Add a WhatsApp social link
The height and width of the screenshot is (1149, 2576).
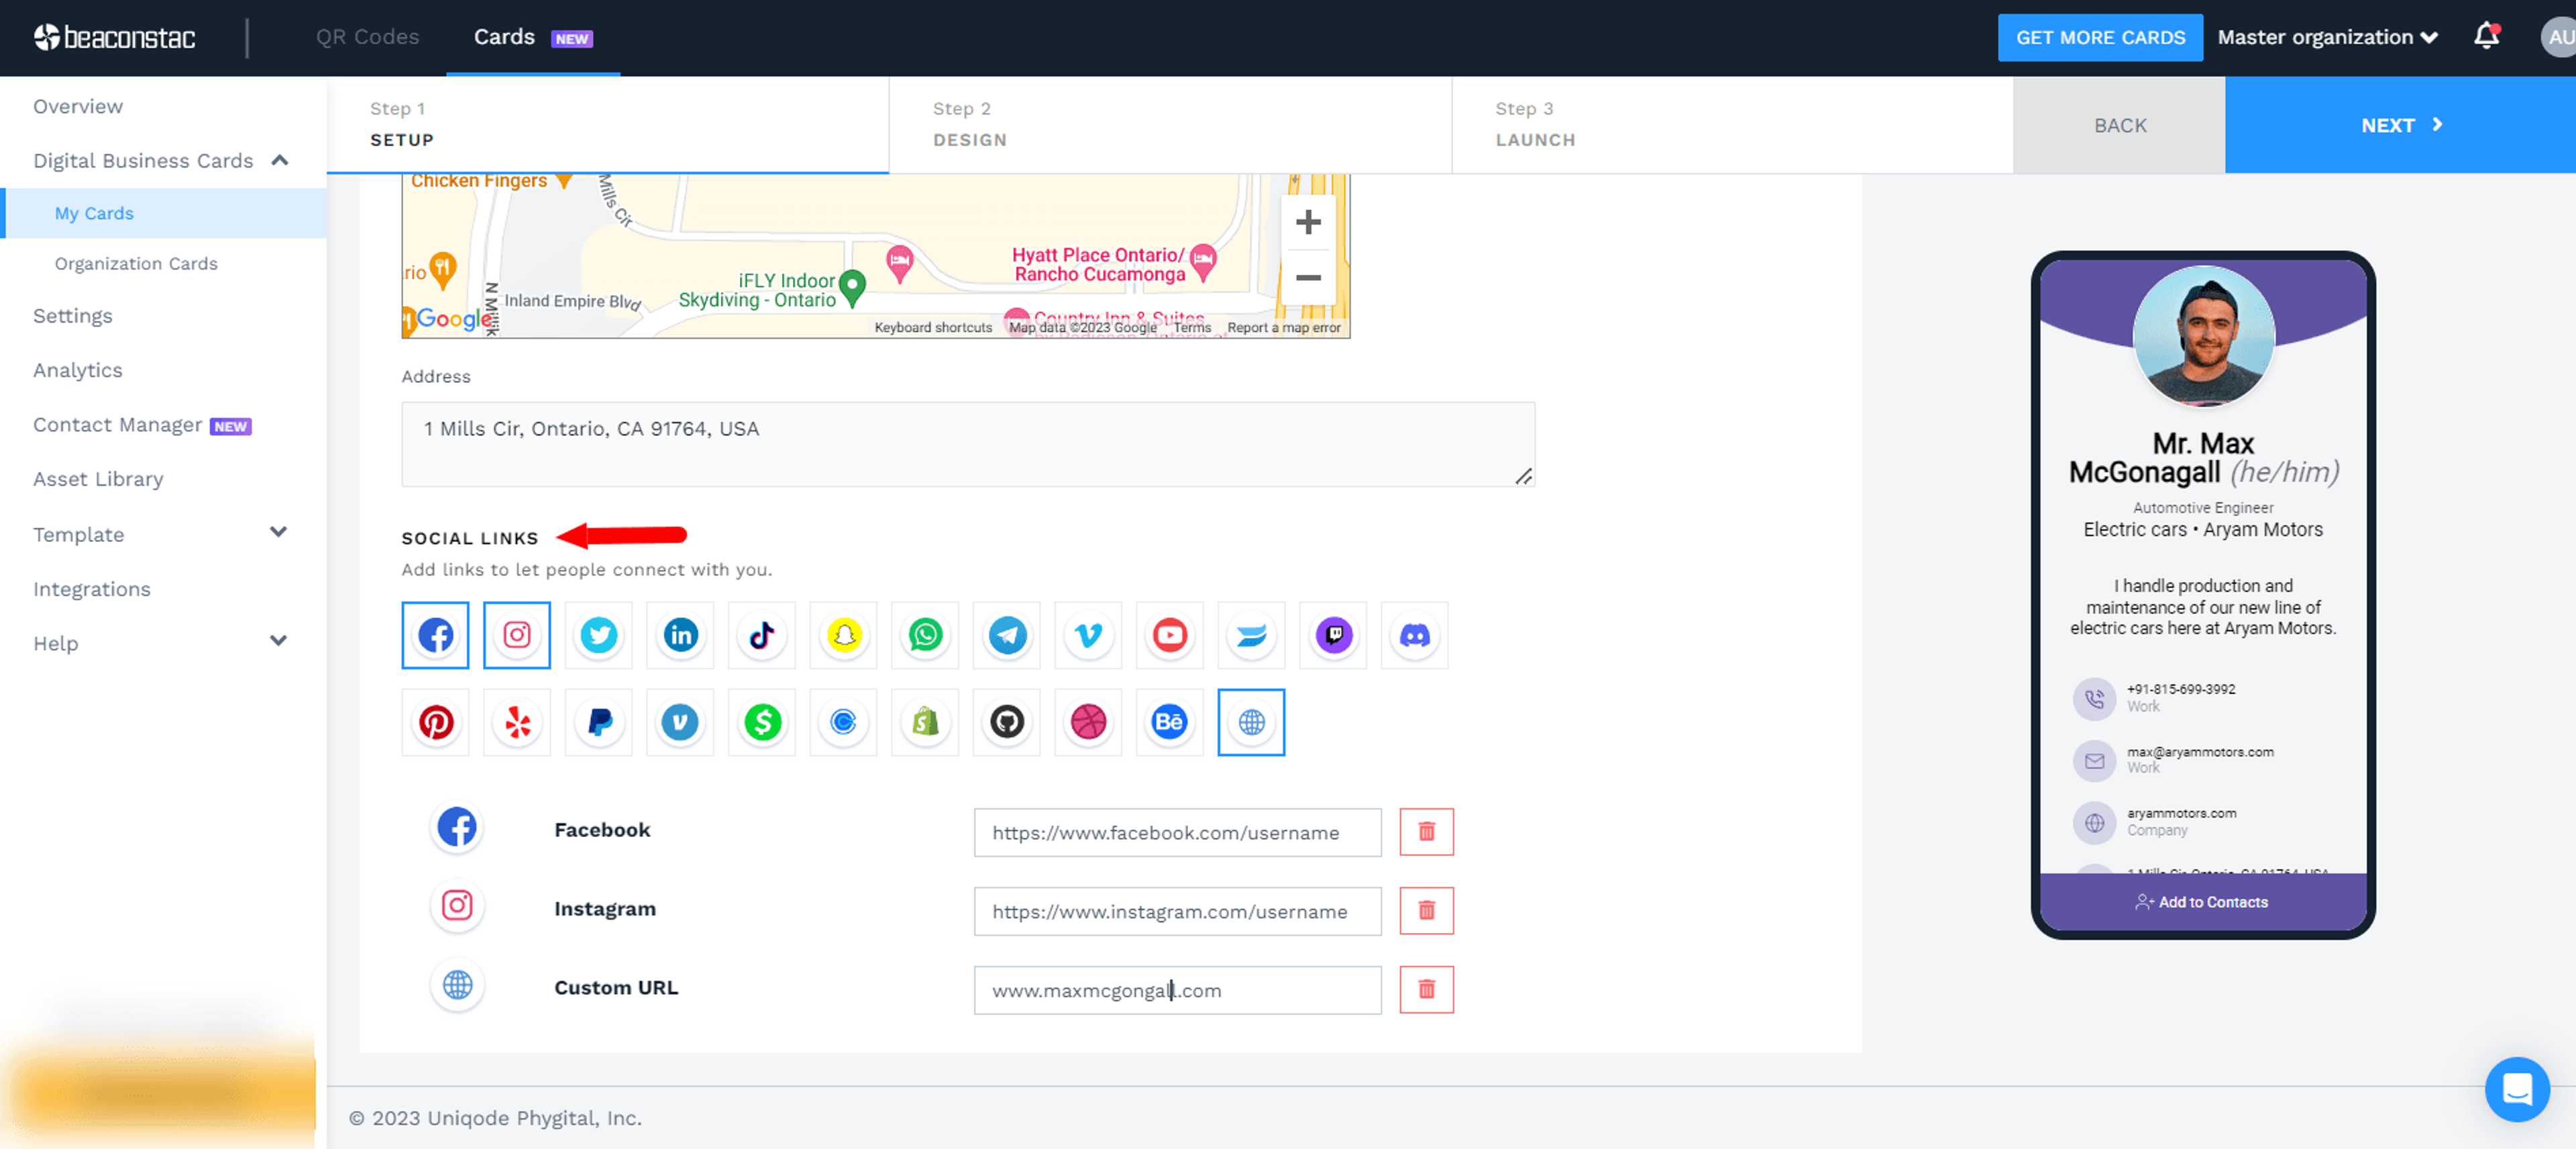(925, 635)
